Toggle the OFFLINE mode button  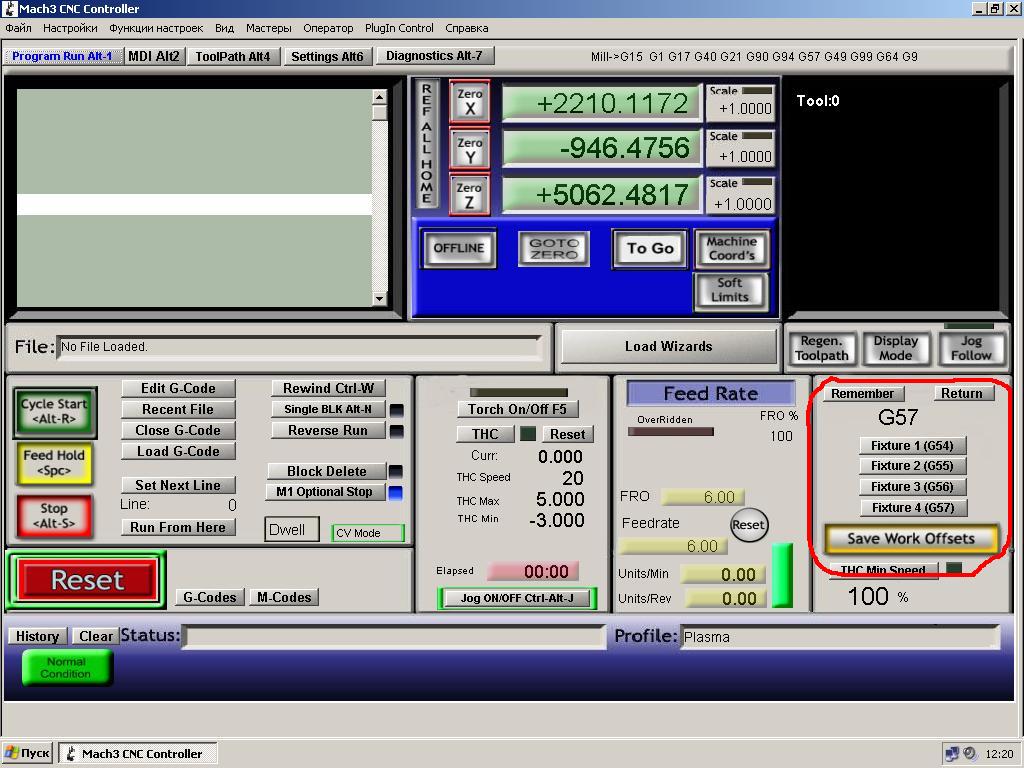click(x=458, y=248)
